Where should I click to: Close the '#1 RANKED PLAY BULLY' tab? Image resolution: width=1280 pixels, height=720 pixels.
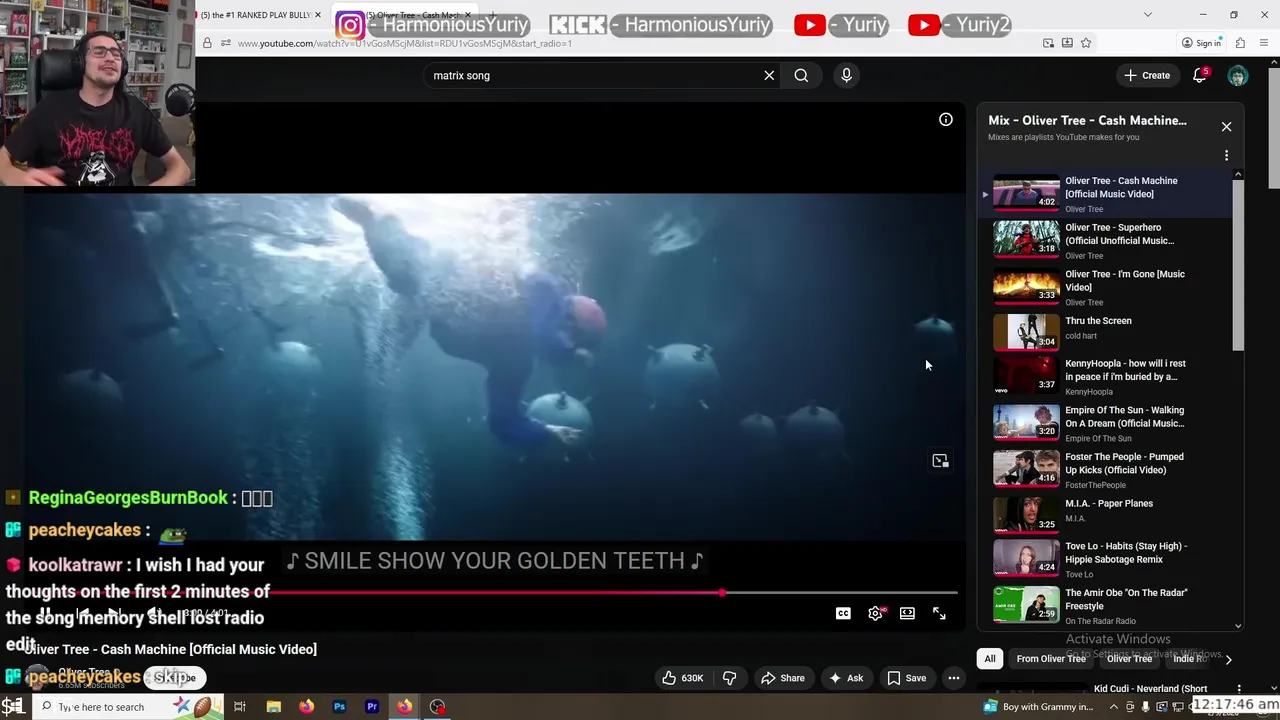coord(318,15)
